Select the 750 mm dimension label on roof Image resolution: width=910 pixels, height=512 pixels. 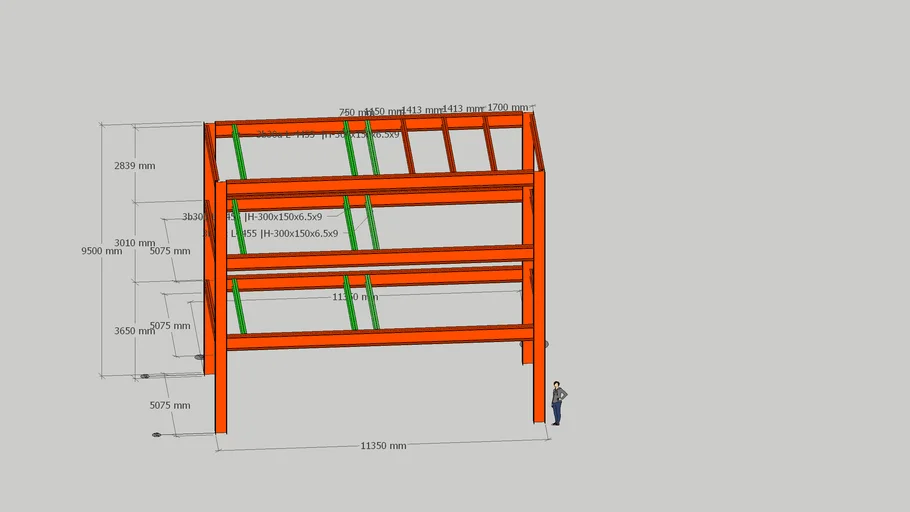(x=351, y=113)
